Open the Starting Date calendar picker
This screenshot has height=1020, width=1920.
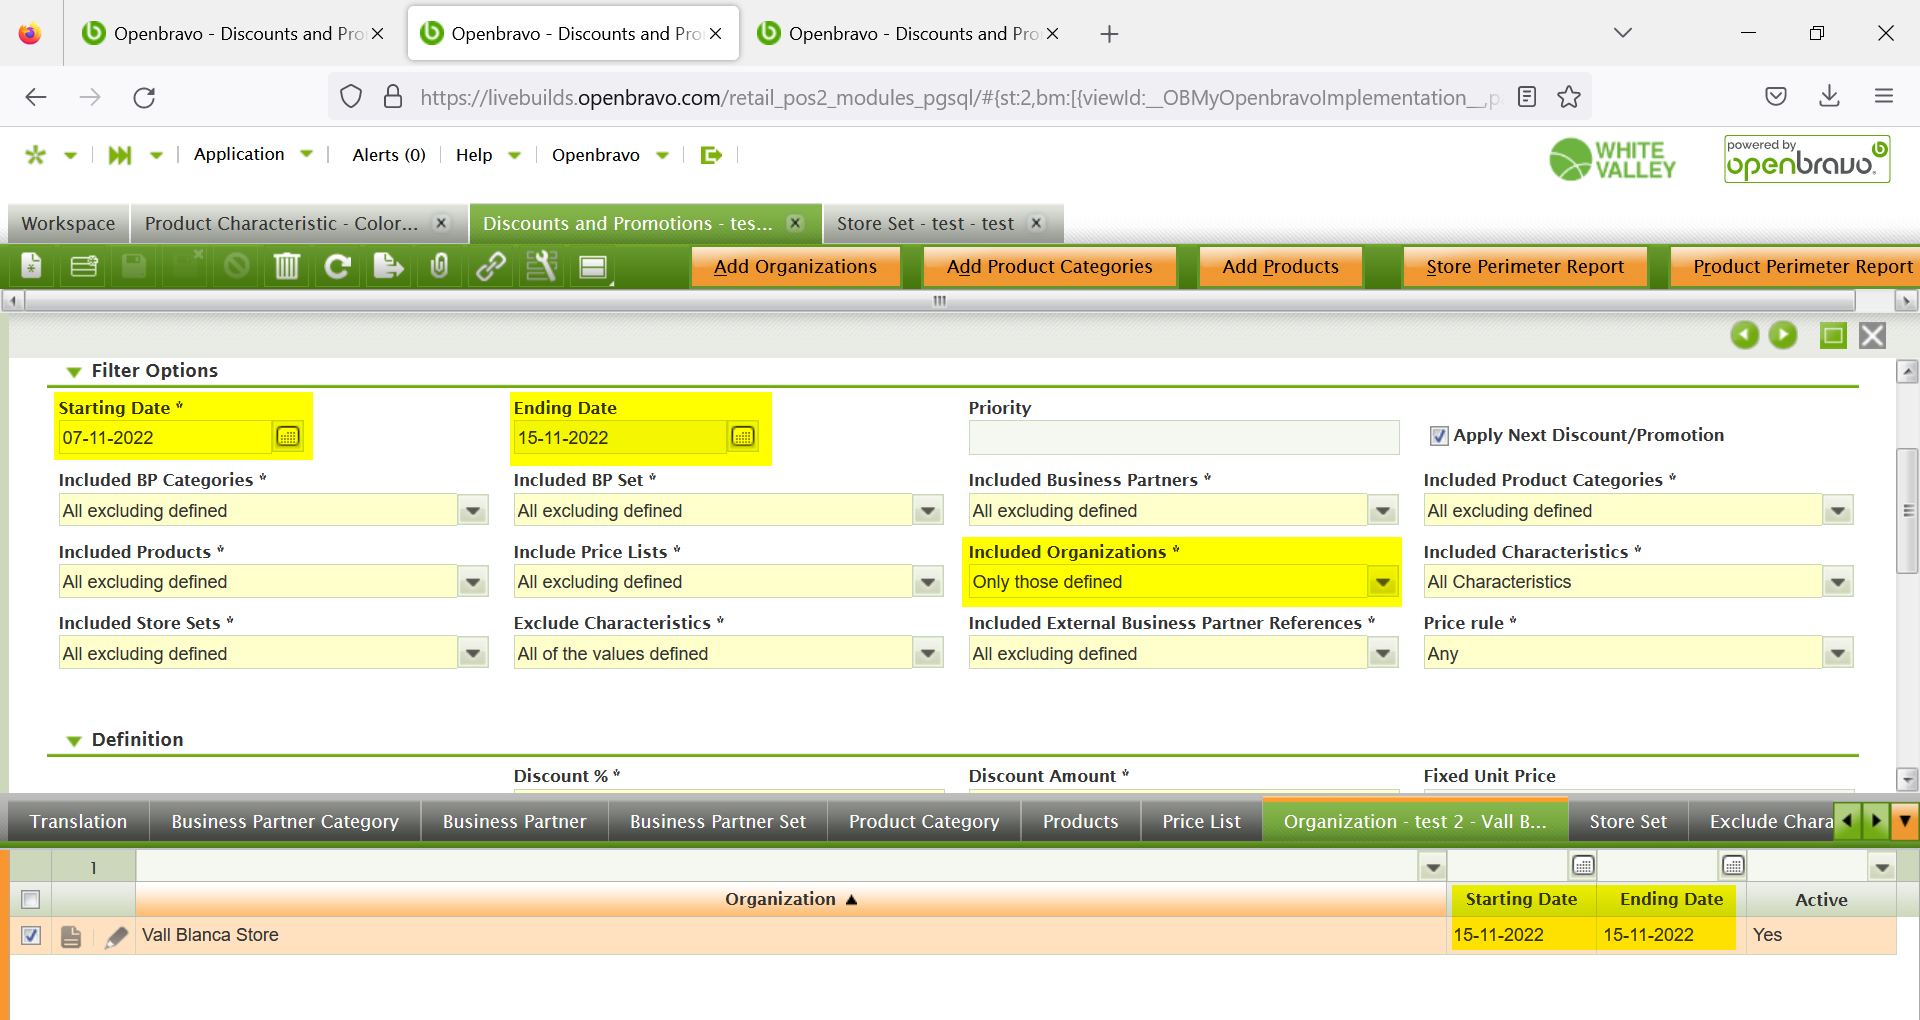pyautogui.click(x=288, y=437)
